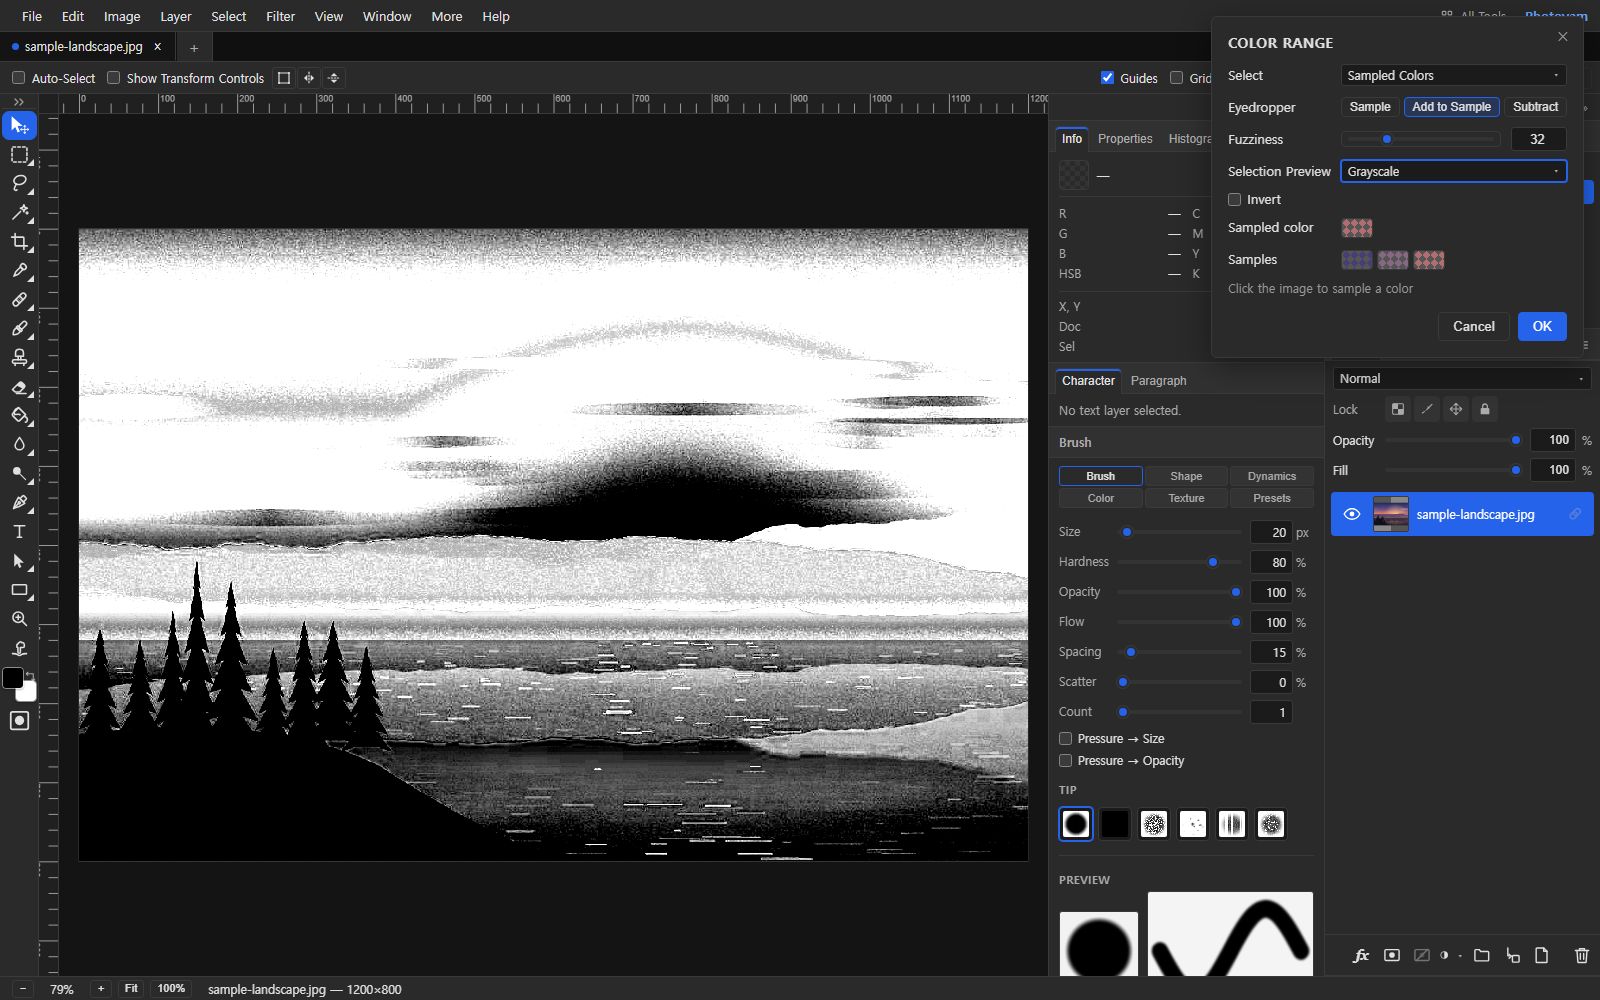Image resolution: width=1600 pixels, height=1000 pixels.
Task: Click the layer effects fx icon
Action: click(x=1360, y=955)
